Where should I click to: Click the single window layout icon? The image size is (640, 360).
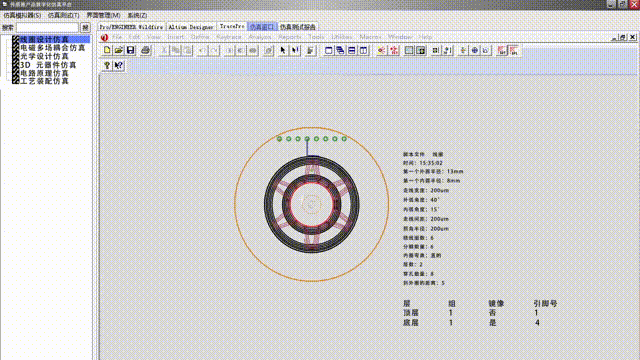328,50
